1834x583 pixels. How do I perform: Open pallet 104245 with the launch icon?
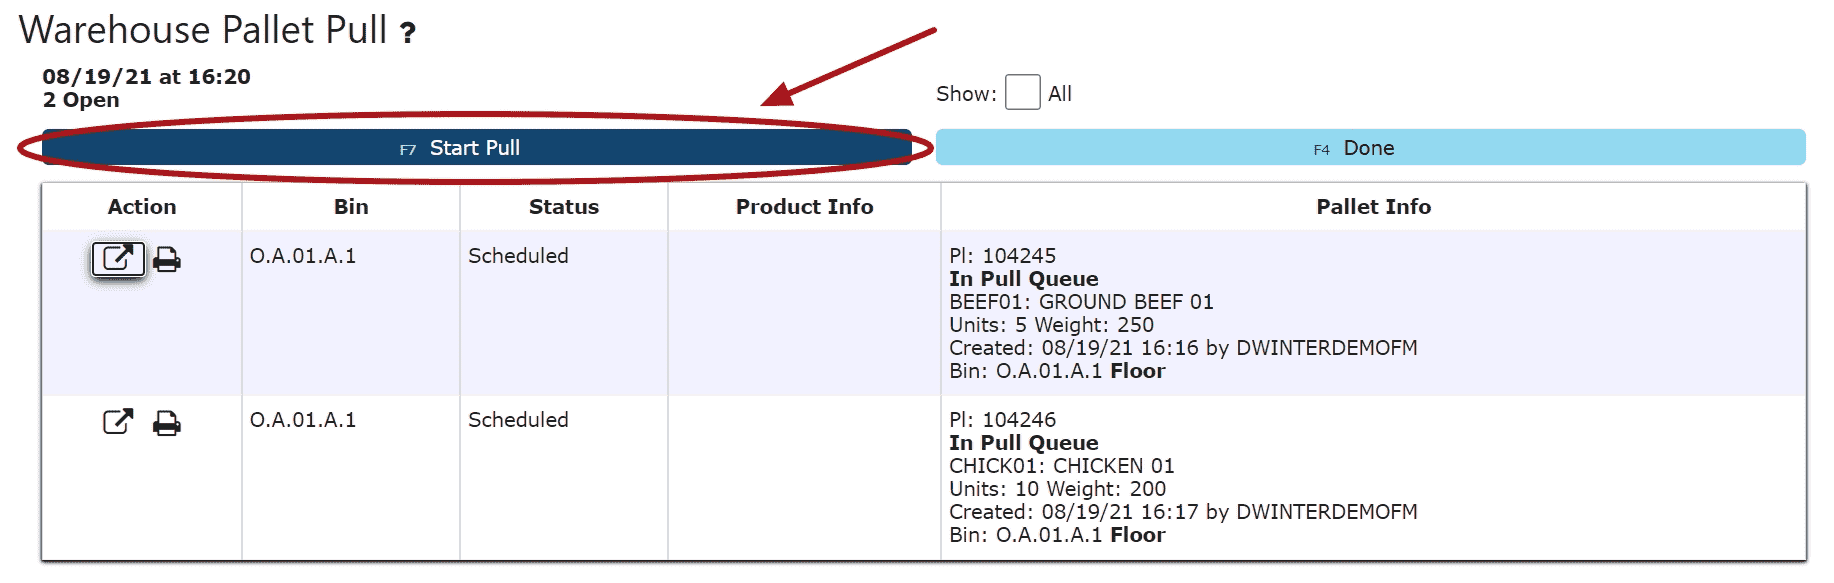pyautogui.click(x=118, y=259)
